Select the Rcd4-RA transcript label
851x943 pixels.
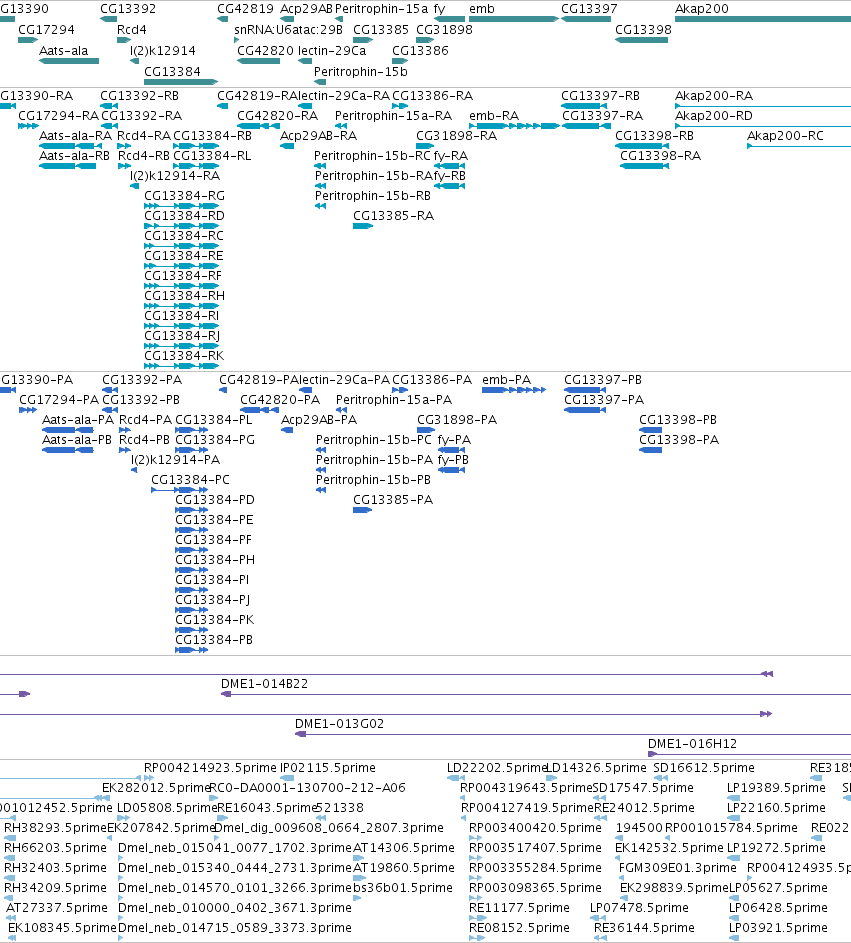(144, 136)
